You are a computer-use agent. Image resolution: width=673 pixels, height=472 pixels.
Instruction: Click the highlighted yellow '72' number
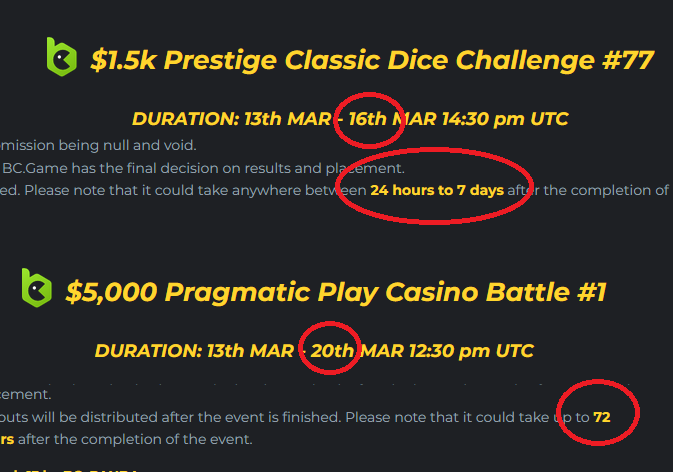[x=602, y=415]
